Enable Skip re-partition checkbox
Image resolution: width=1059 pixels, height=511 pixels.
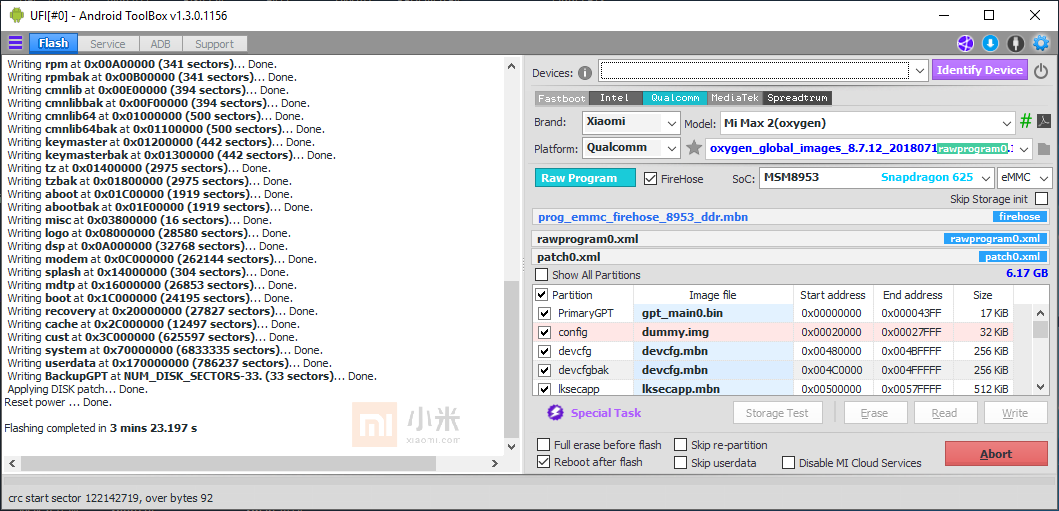(680, 445)
